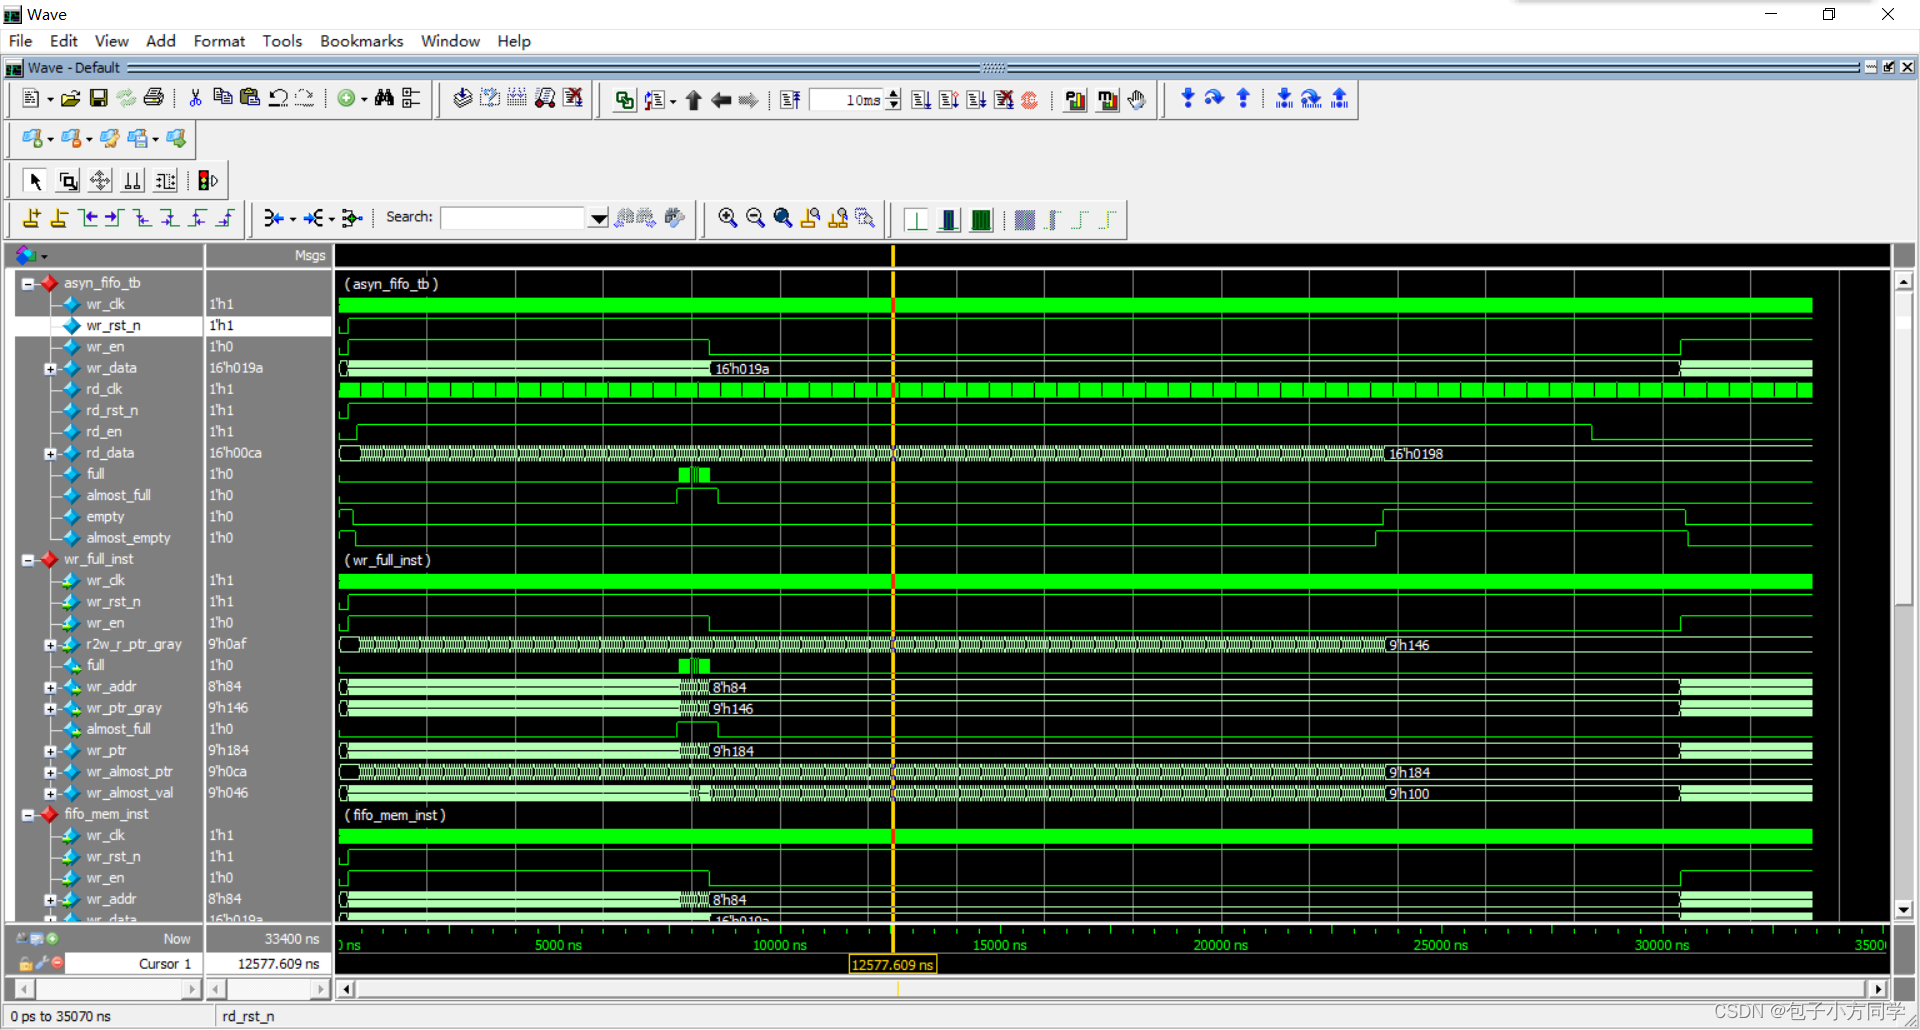Click inside the Search input field
Viewport: 1920px width, 1030px height.
[x=513, y=218]
